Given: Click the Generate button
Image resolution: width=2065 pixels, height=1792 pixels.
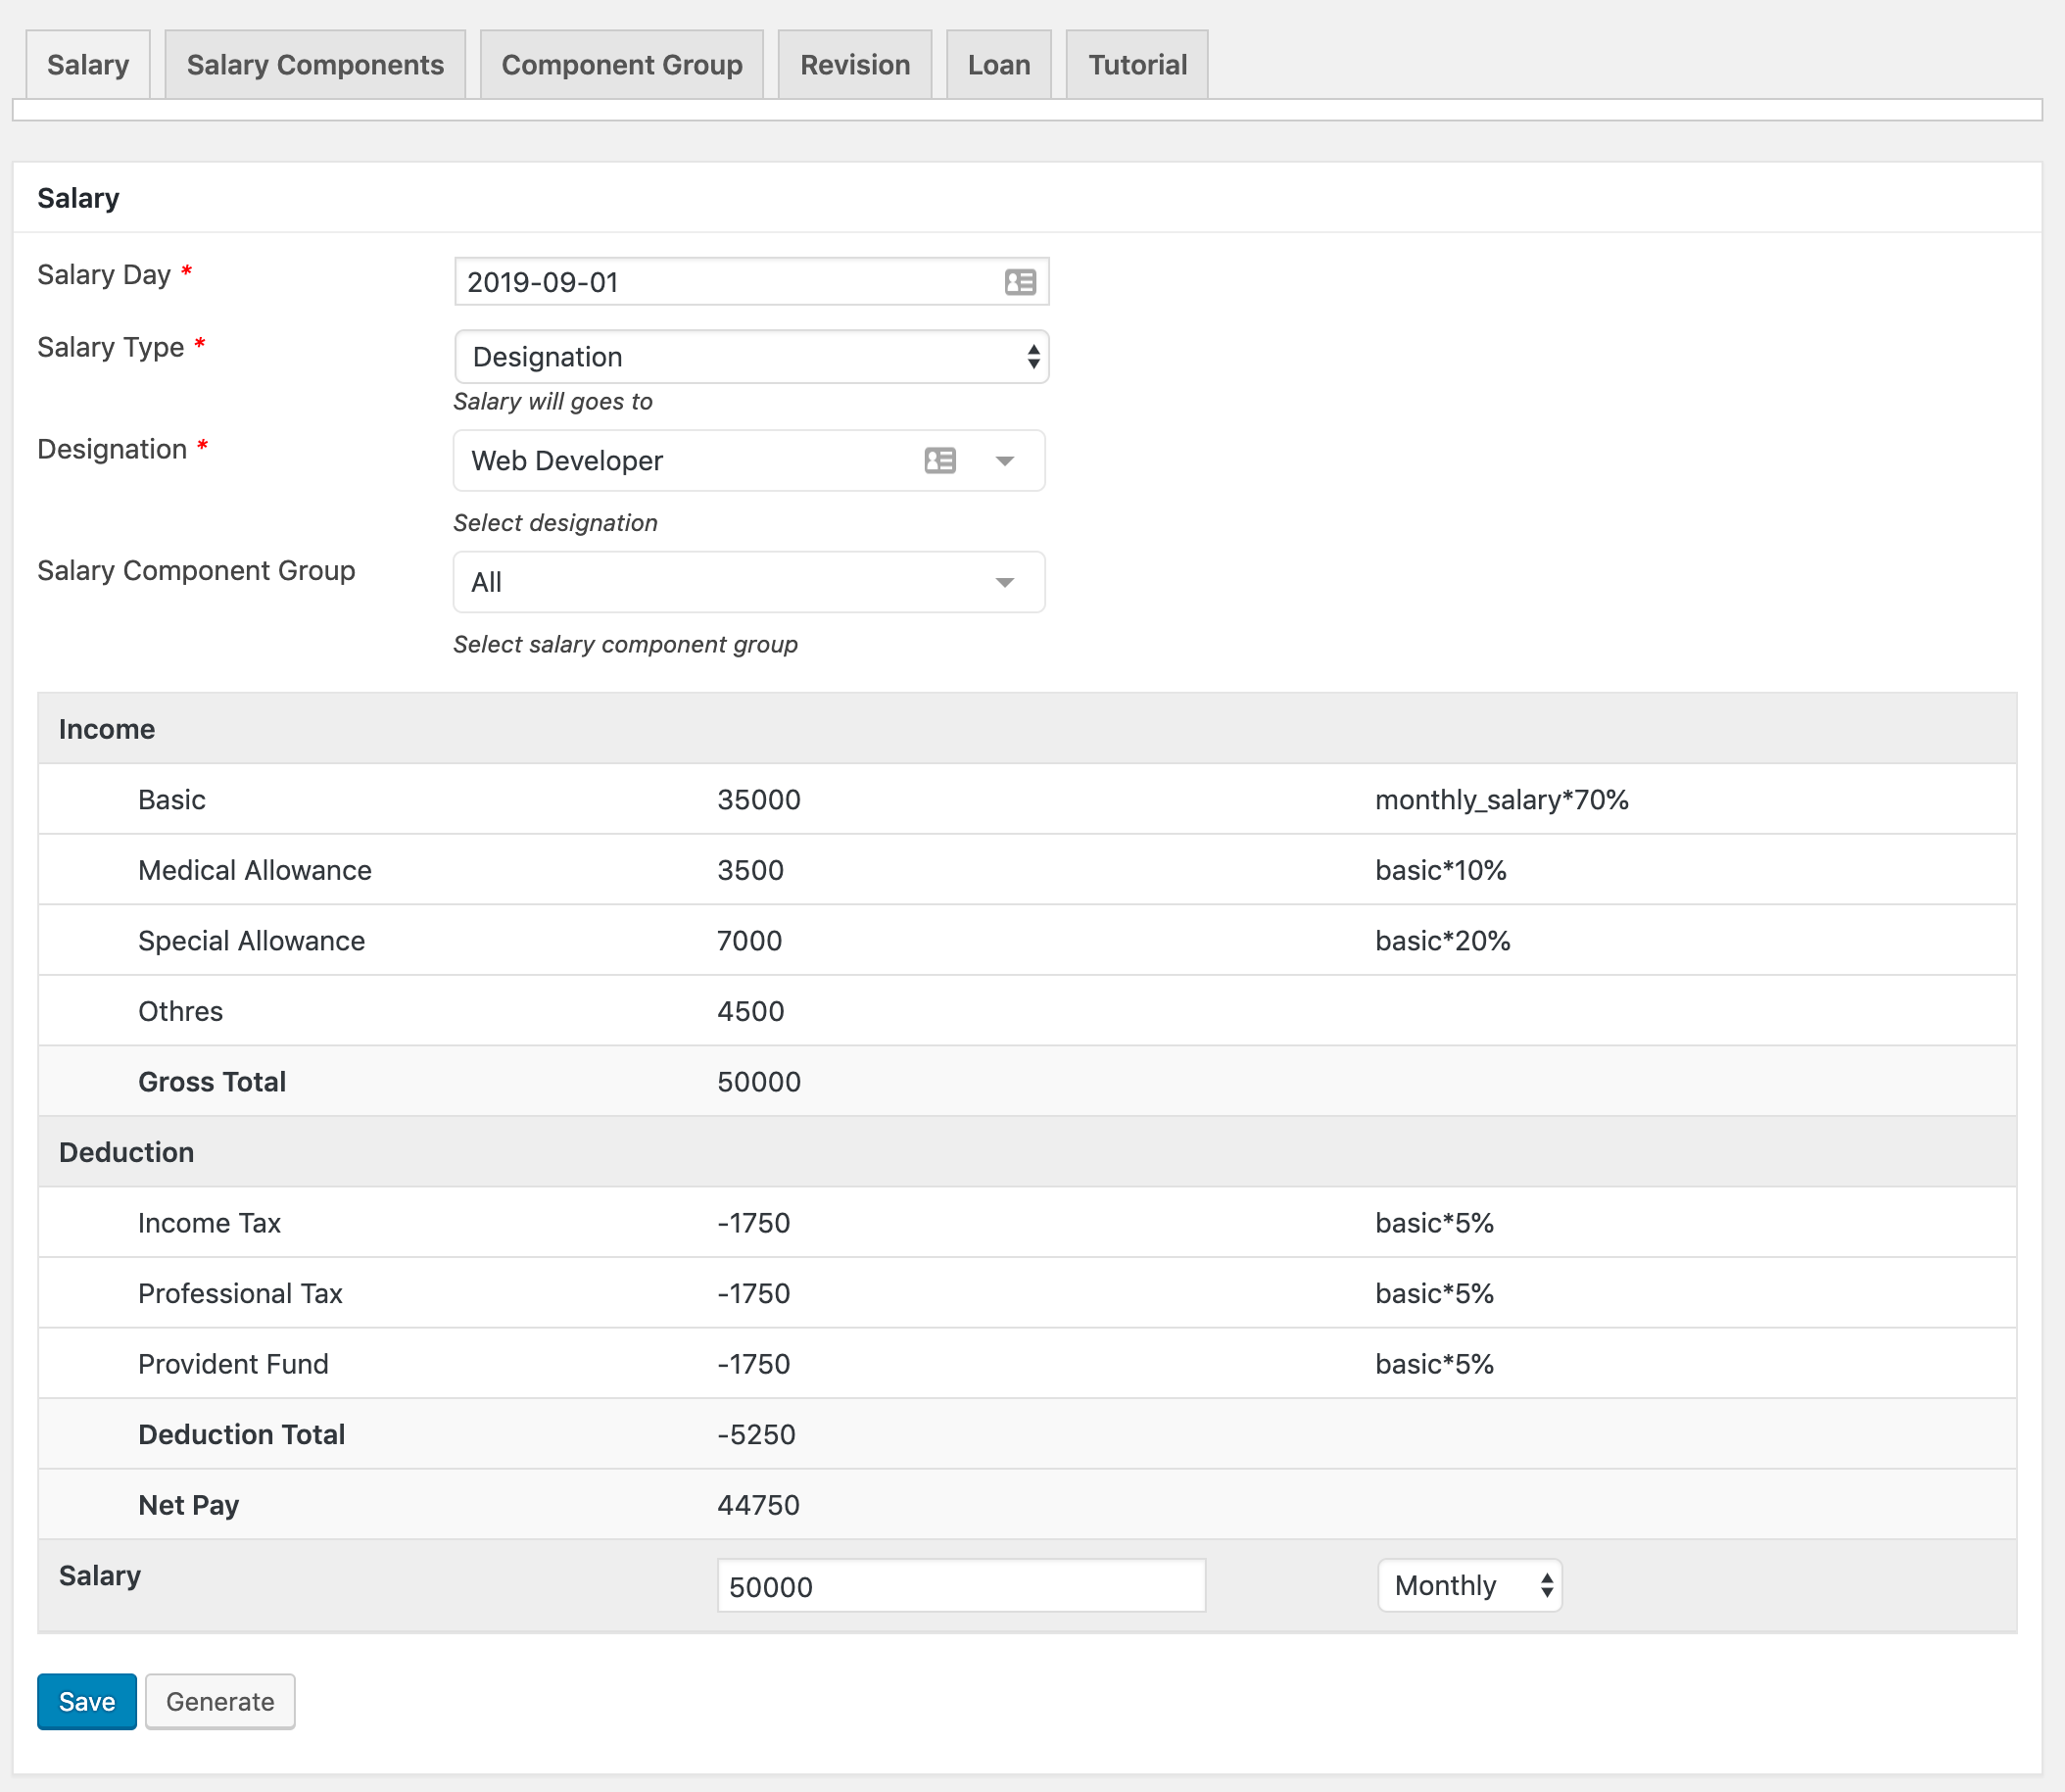Looking at the screenshot, I should coord(219,1701).
